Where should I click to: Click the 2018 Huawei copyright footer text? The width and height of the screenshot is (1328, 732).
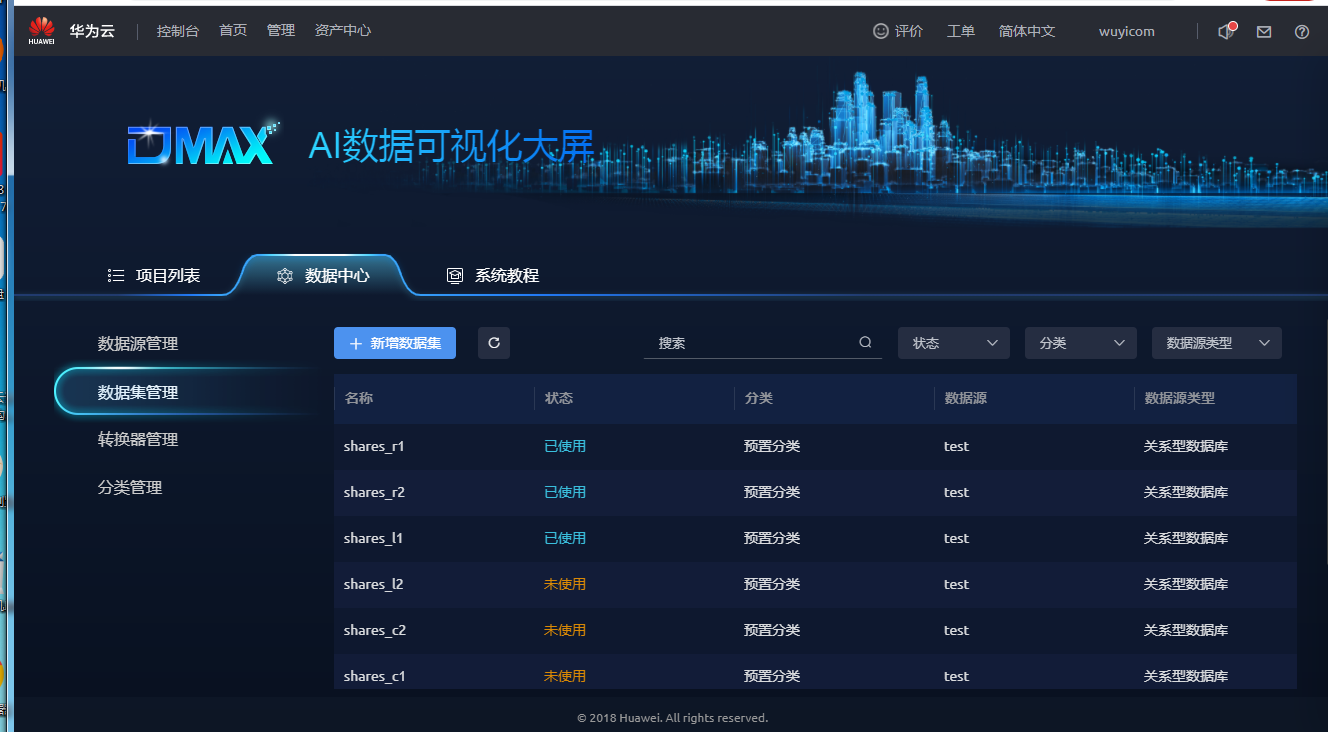click(672, 718)
